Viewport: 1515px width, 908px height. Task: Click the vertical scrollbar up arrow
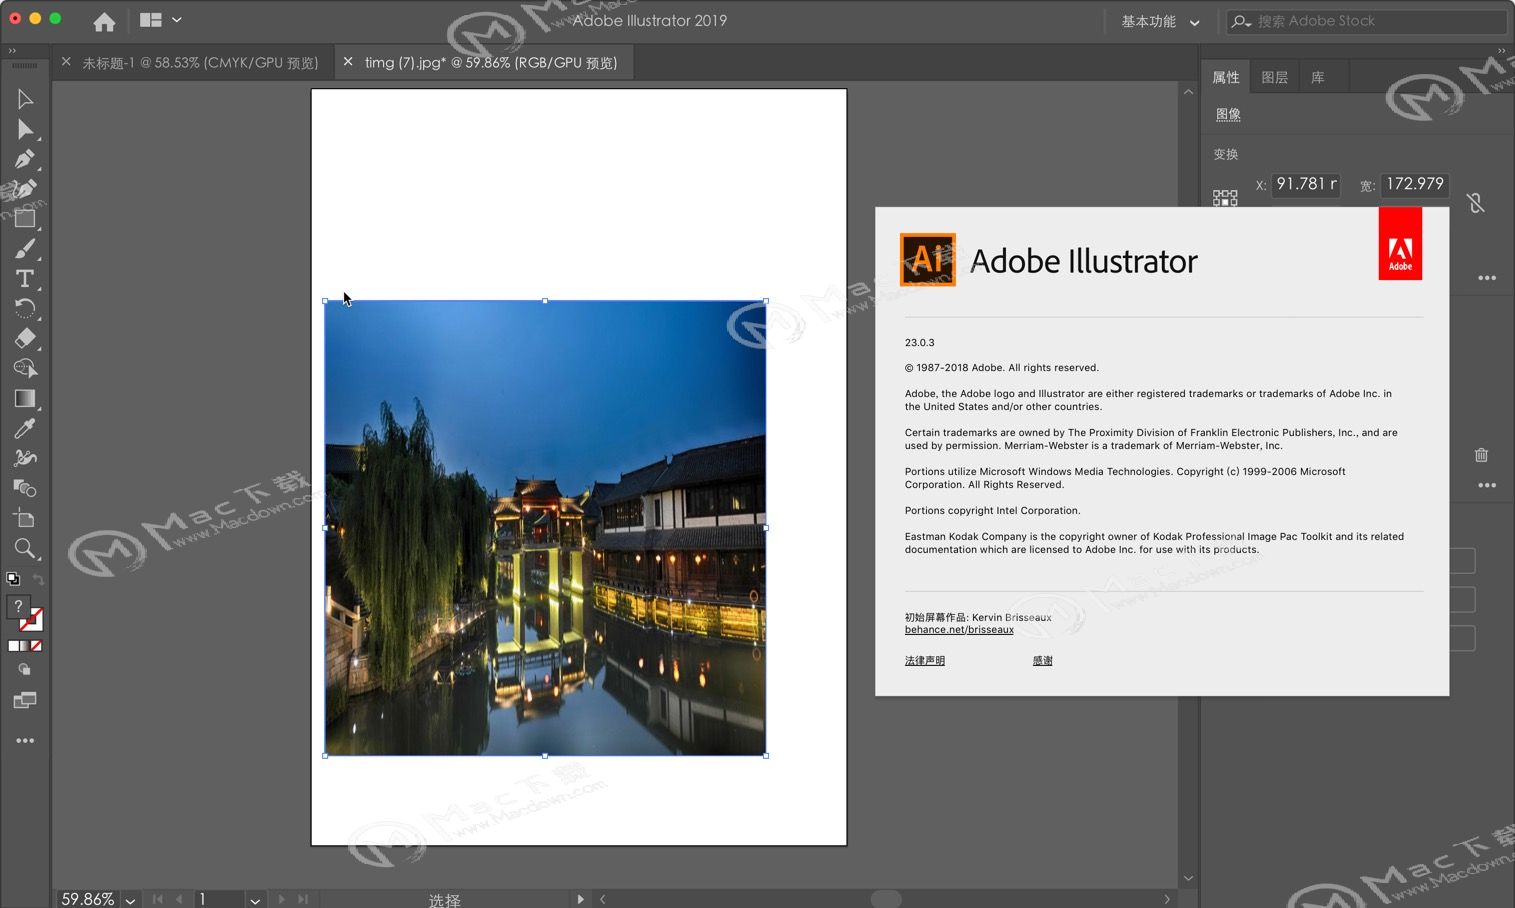(1188, 92)
